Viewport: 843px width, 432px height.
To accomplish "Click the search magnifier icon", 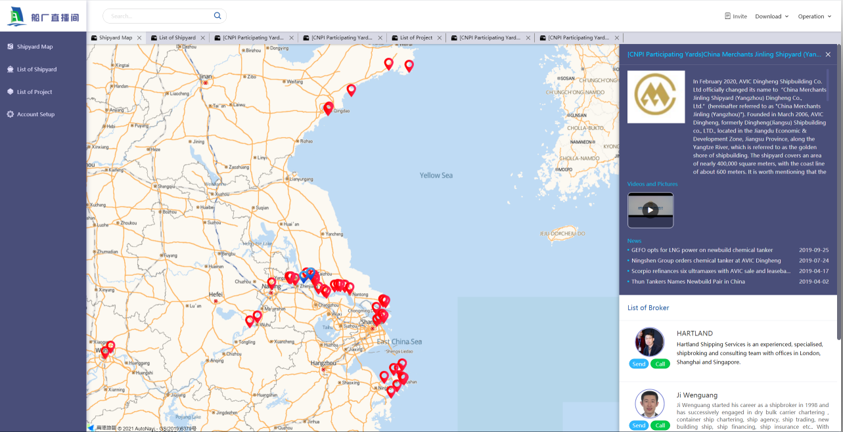I will pos(217,16).
